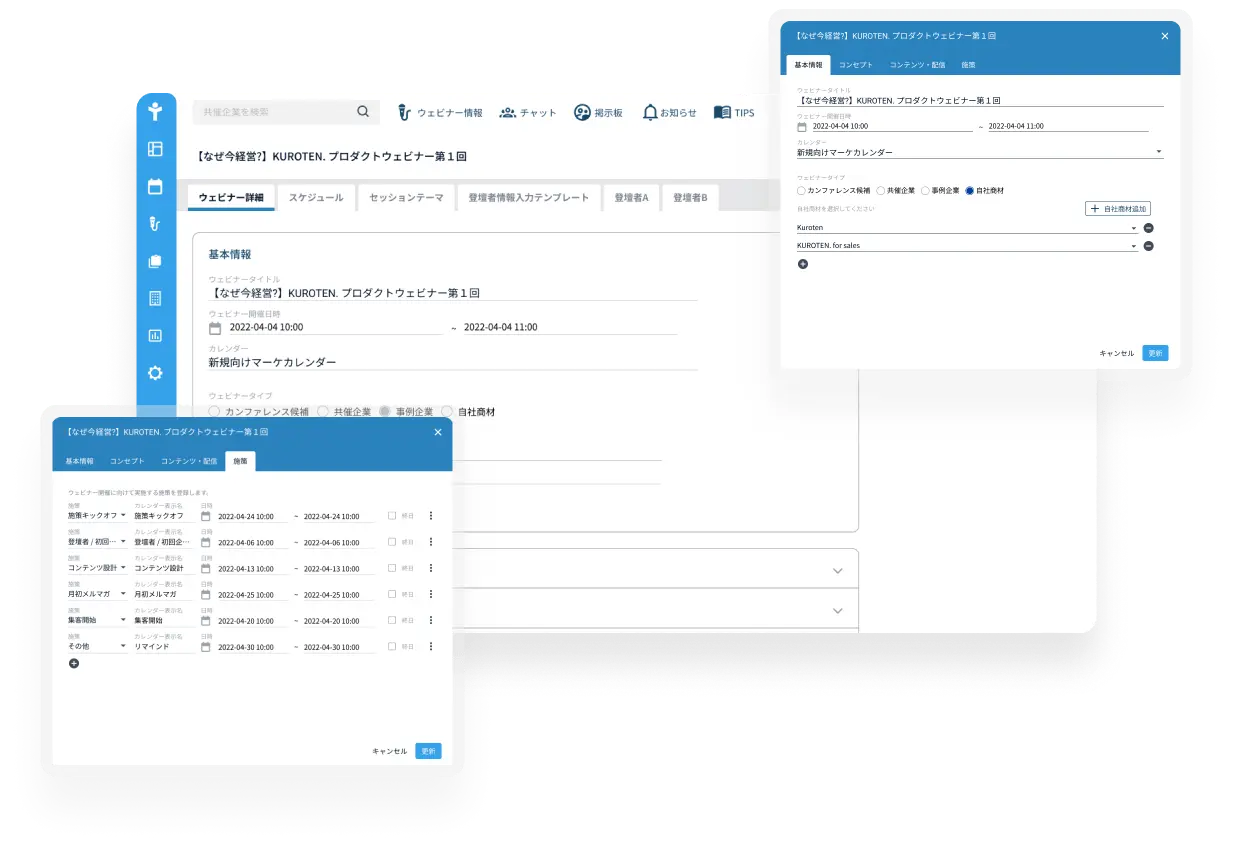Open the calendar picker for 施策キックオフ row

pos(205,516)
